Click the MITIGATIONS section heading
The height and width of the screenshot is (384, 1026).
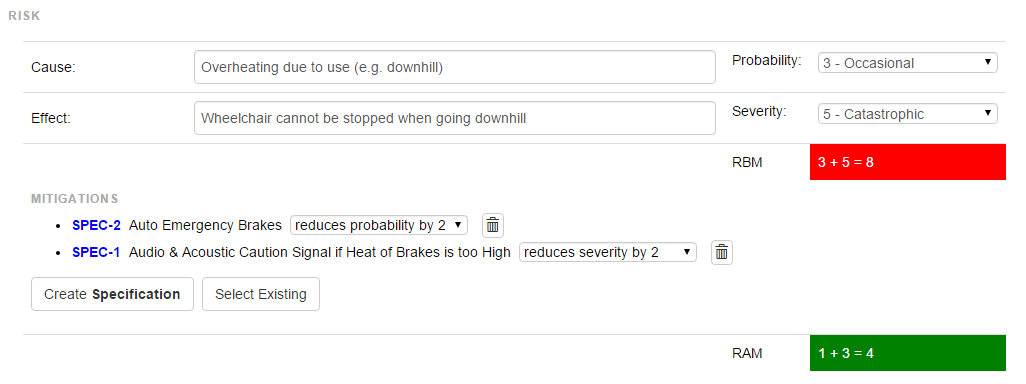[x=75, y=198]
